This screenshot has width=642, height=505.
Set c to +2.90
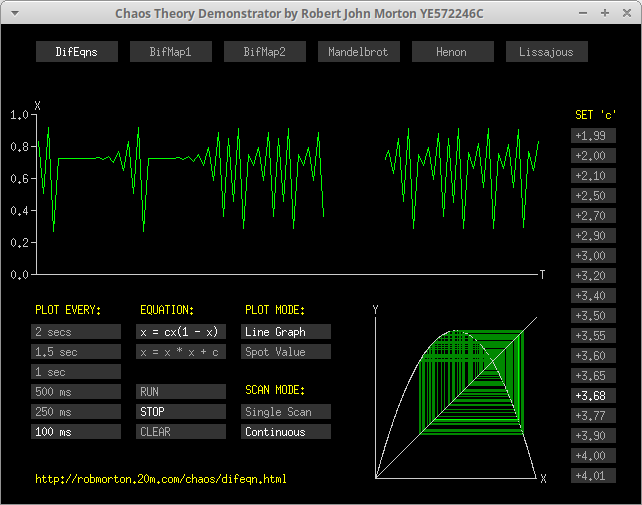(593, 236)
